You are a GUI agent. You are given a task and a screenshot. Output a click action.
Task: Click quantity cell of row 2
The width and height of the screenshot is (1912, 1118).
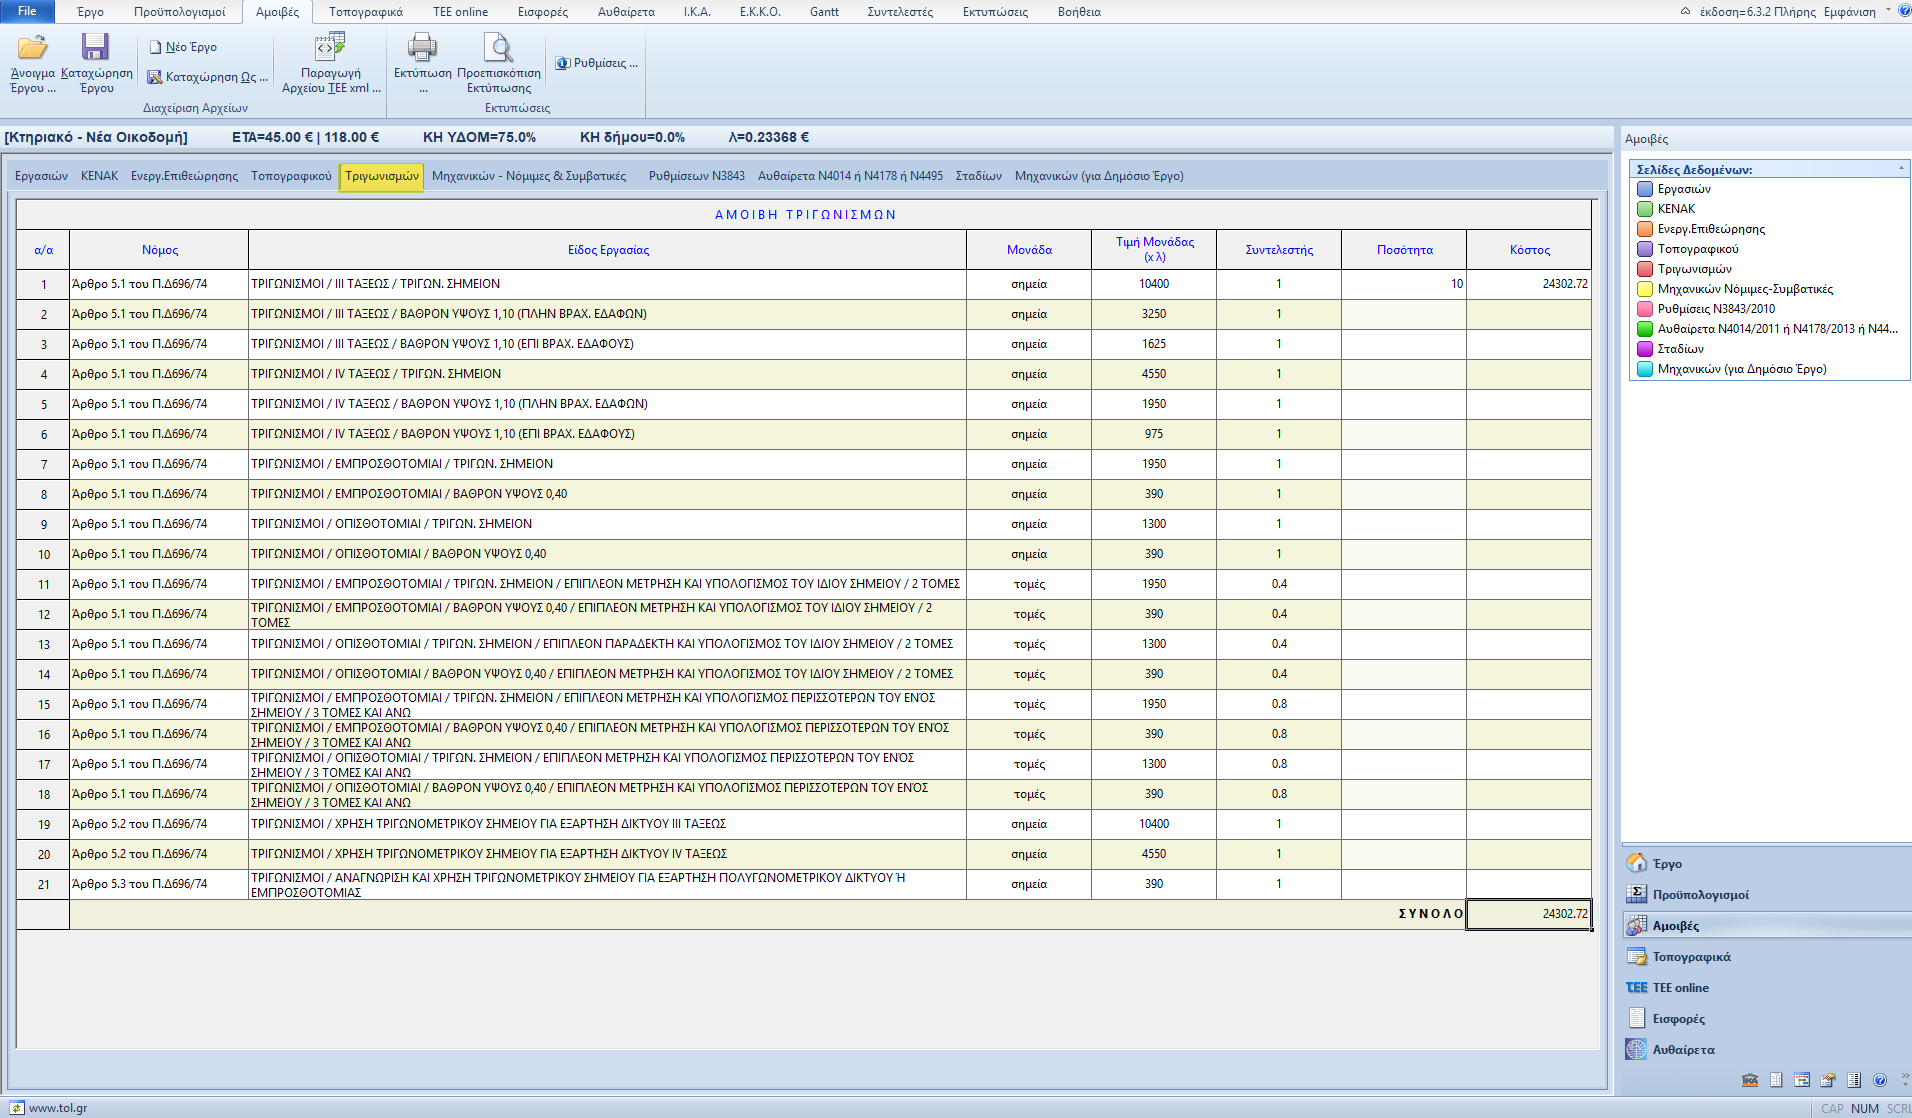(1403, 314)
